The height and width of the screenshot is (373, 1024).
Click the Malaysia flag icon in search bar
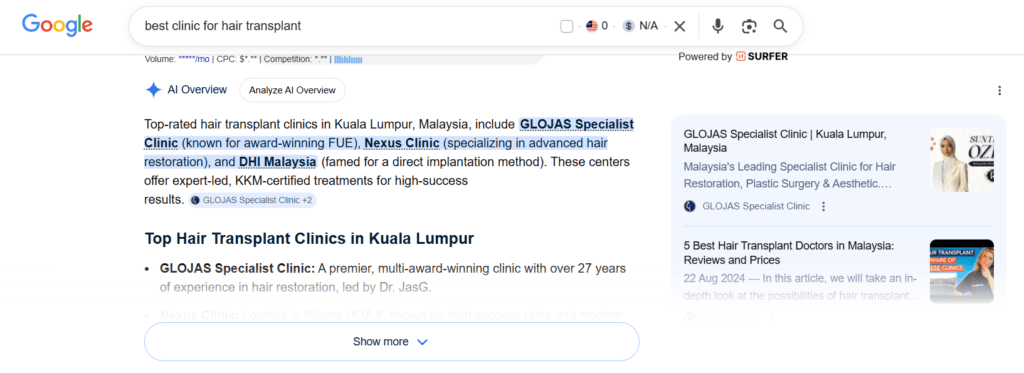592,26
